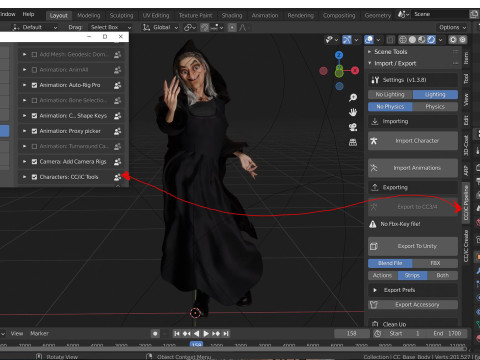Click the Import Character icon
The height and width of the screenshot is (360, 480).
pos(374,141)
